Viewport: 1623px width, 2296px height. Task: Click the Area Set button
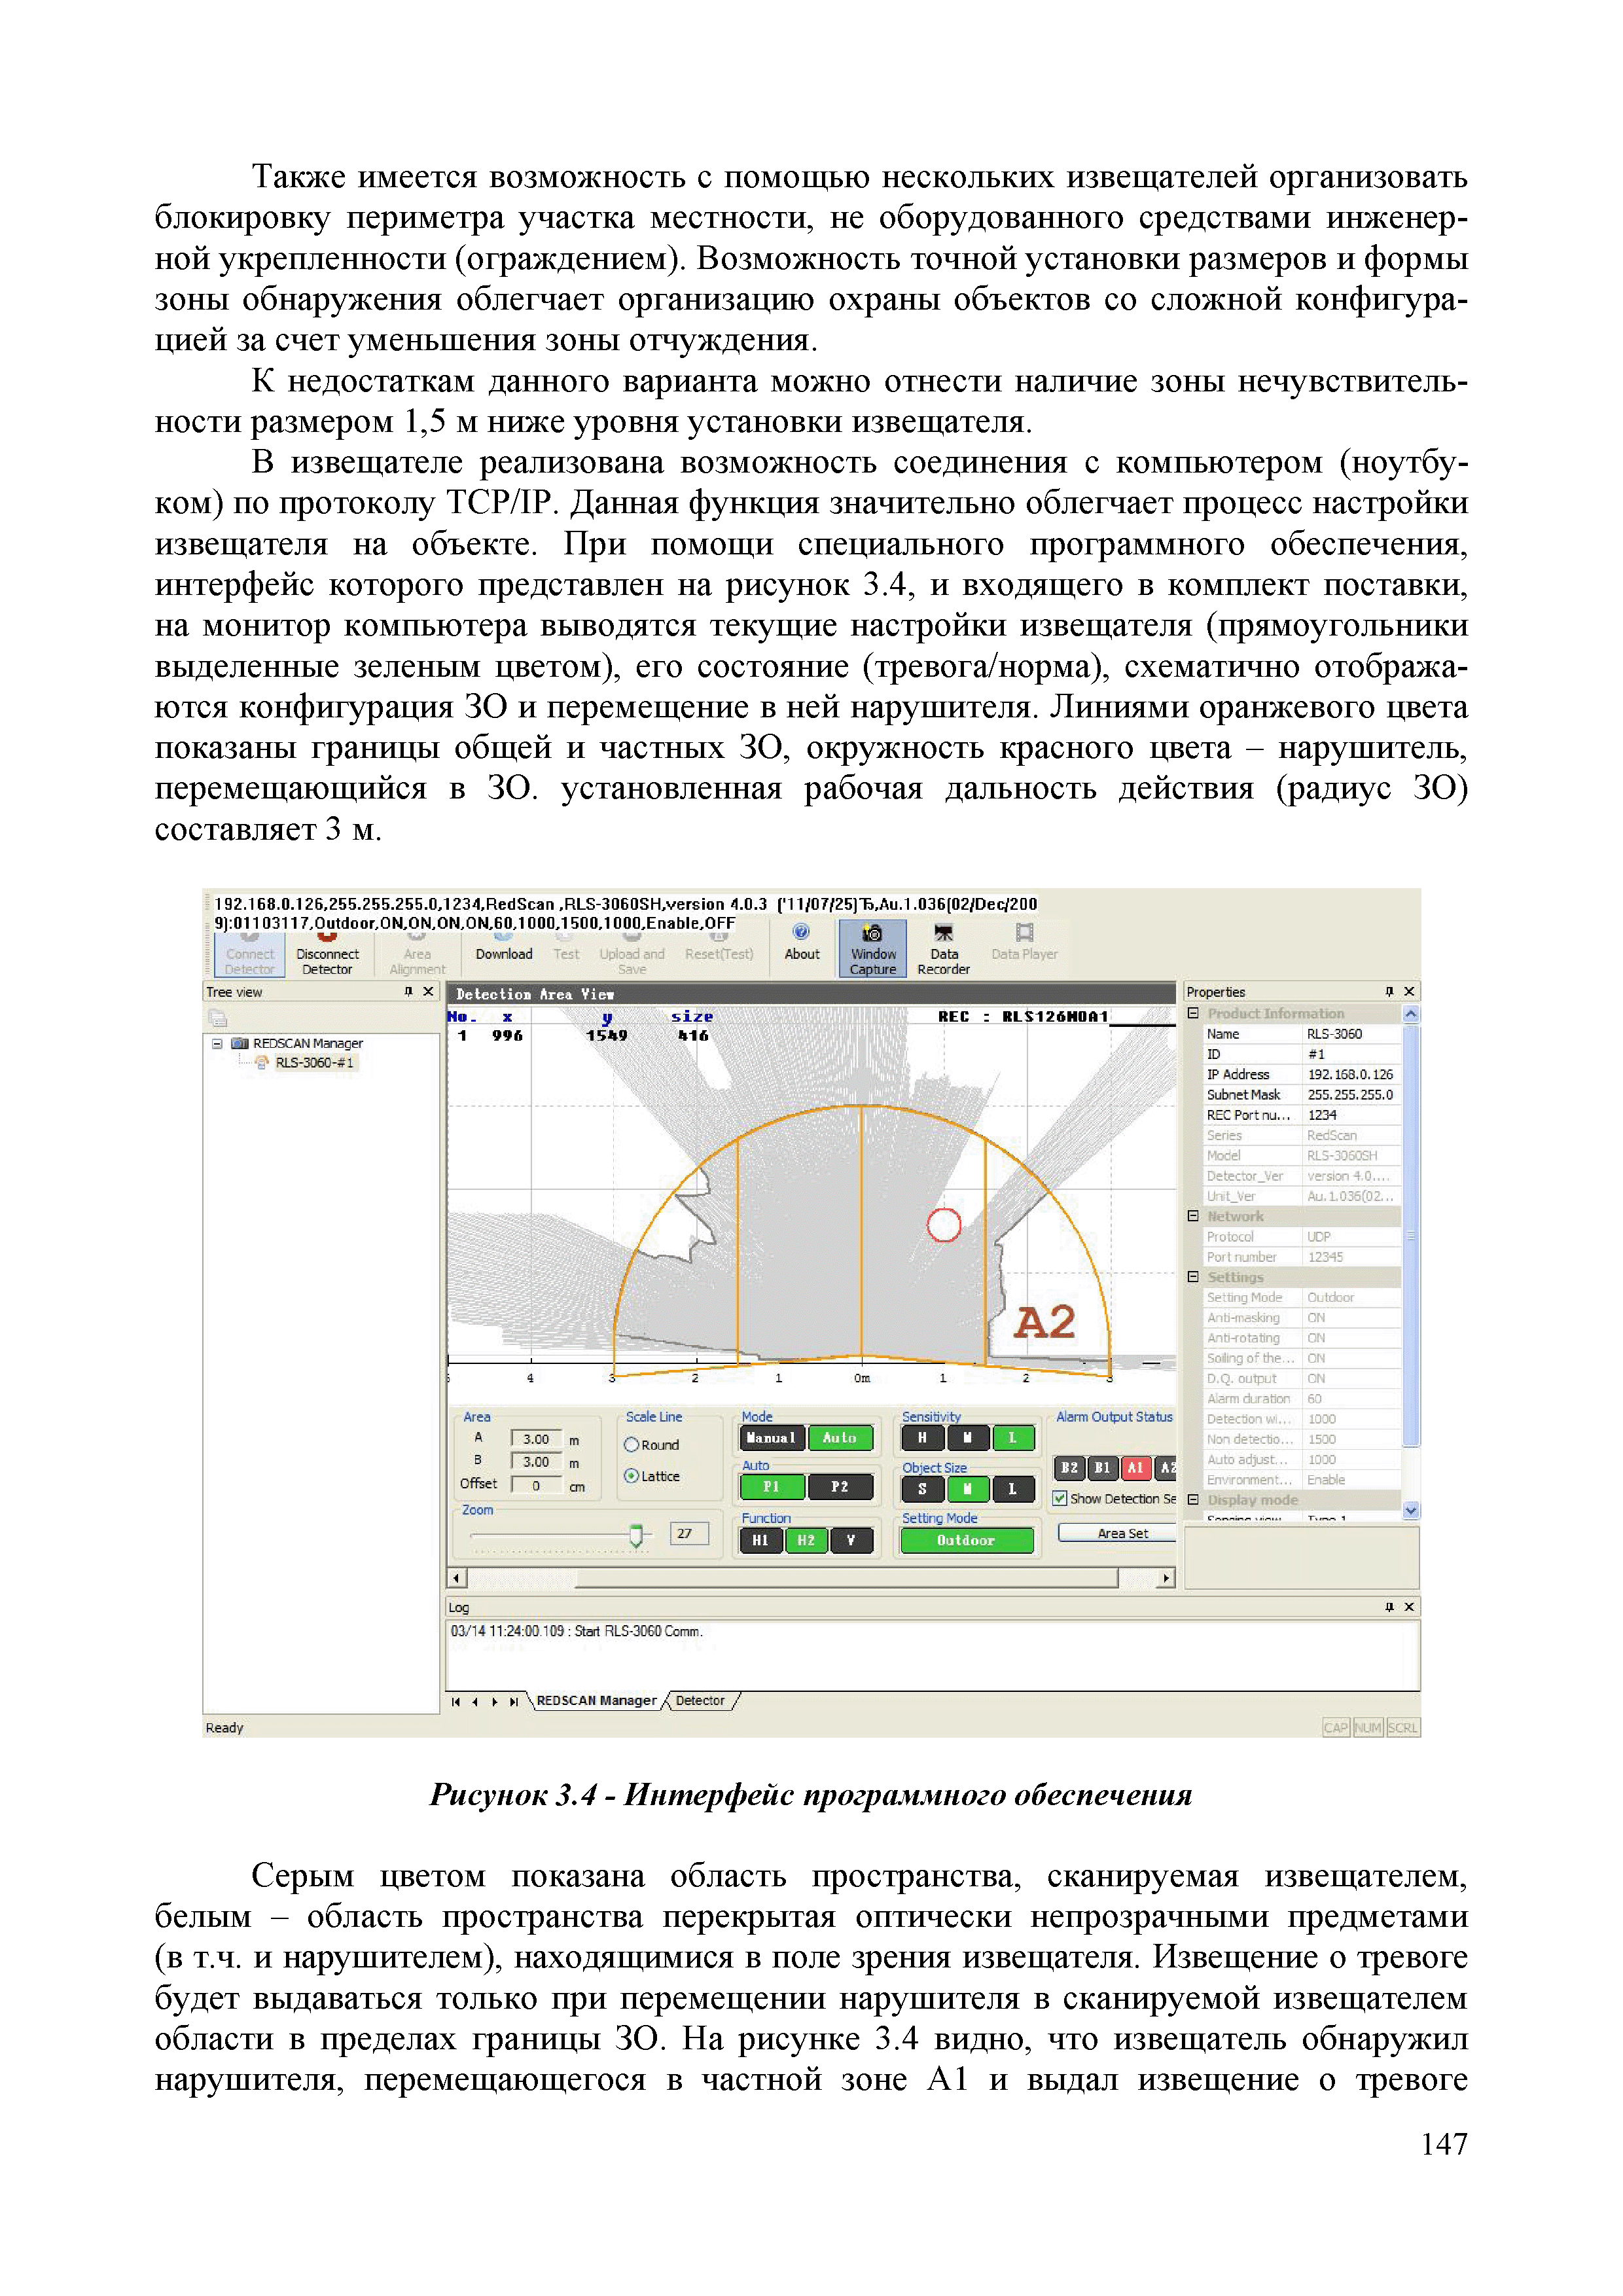[1118, 1533]
